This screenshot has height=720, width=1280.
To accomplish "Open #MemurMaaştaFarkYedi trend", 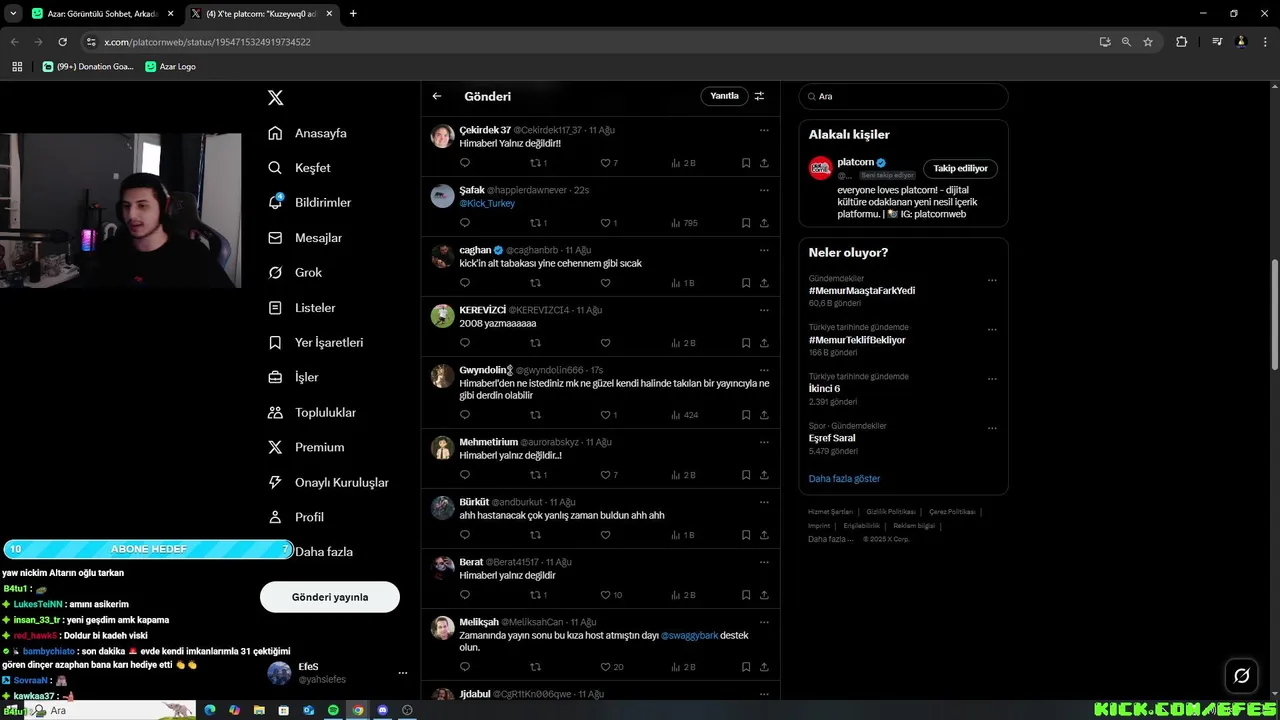I will click(862, 290).
